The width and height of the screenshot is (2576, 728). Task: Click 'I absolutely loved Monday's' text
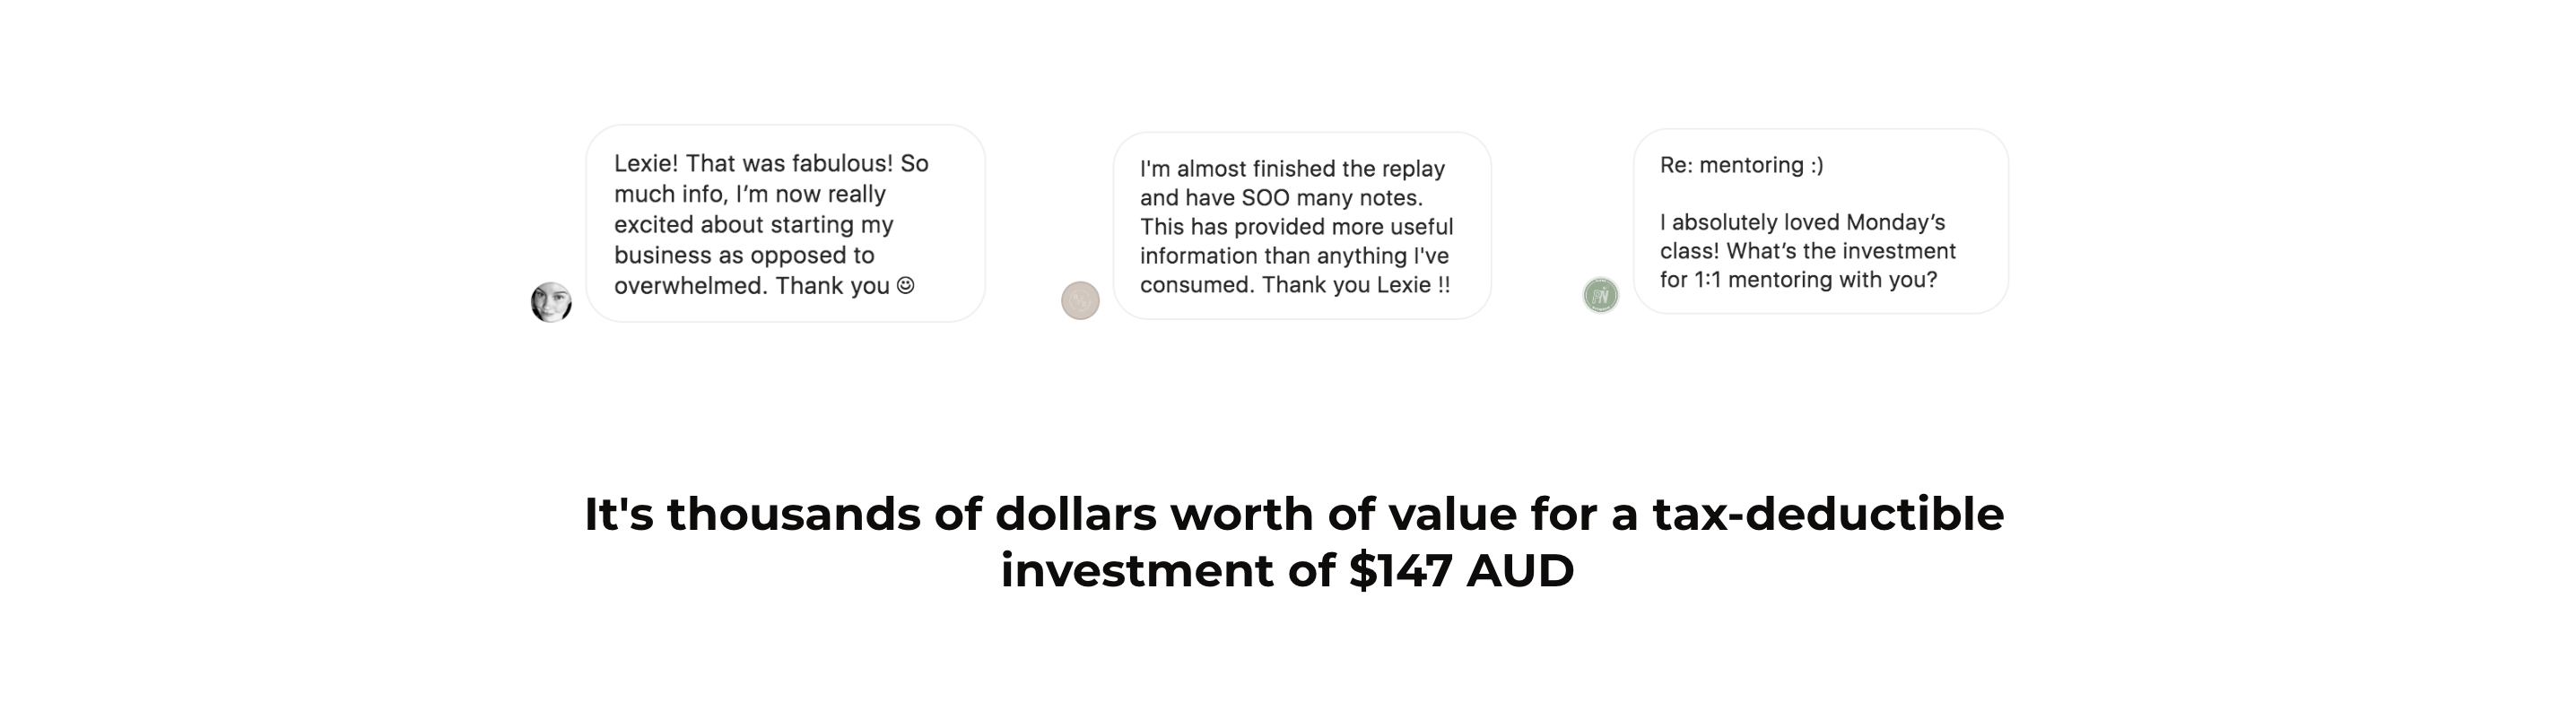point(1803,222)
